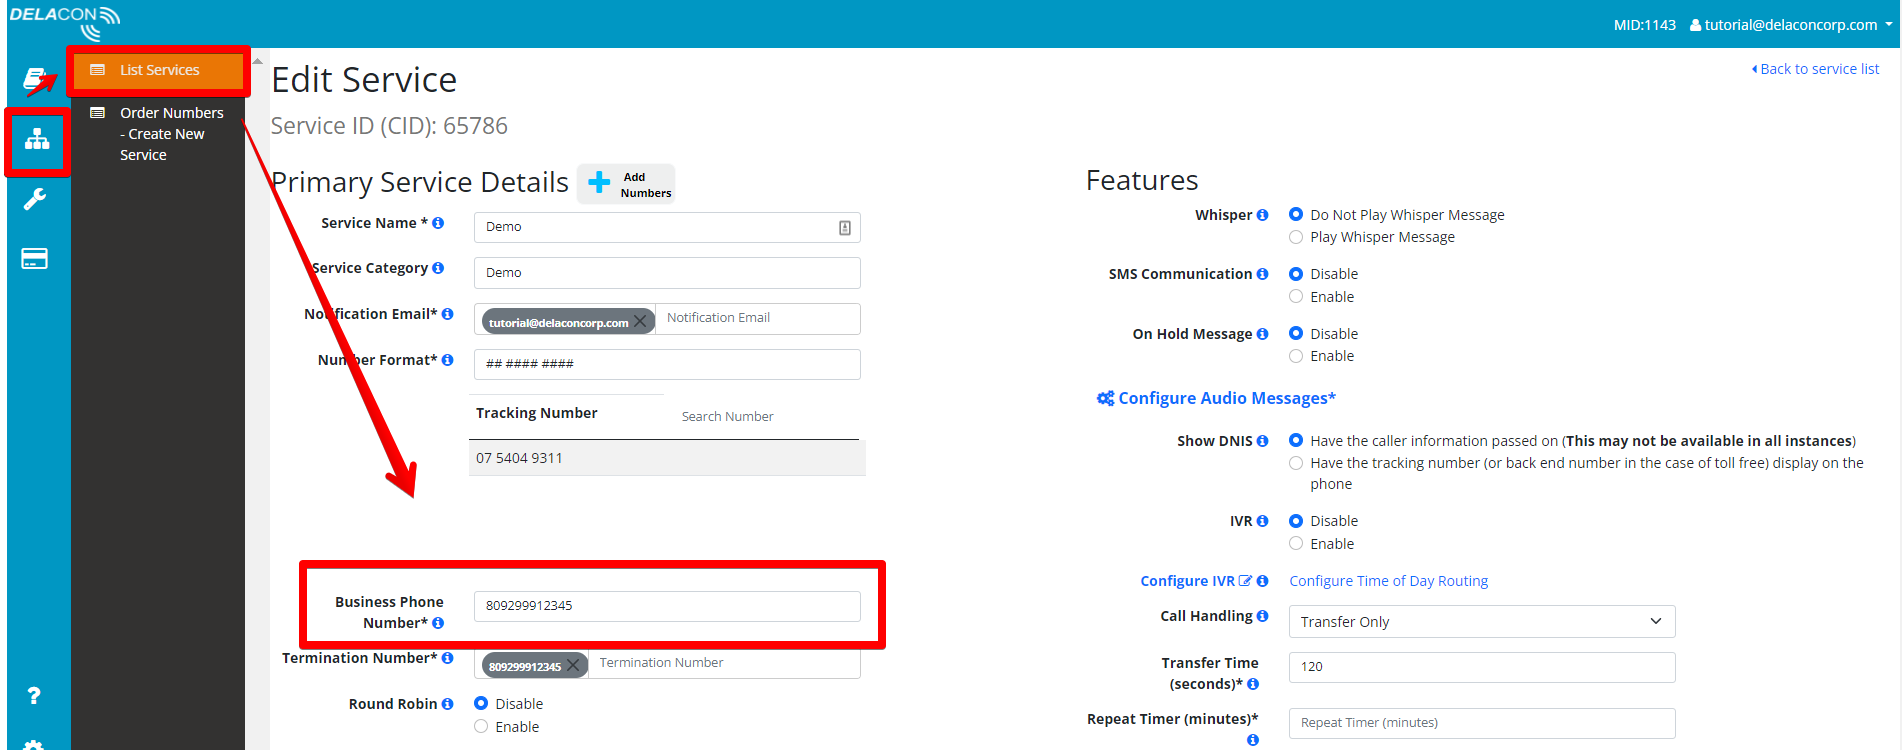This screenshot has width=1902, height=750.
Task: Open Configure Time of Day Routing link
Action: 1388,581
